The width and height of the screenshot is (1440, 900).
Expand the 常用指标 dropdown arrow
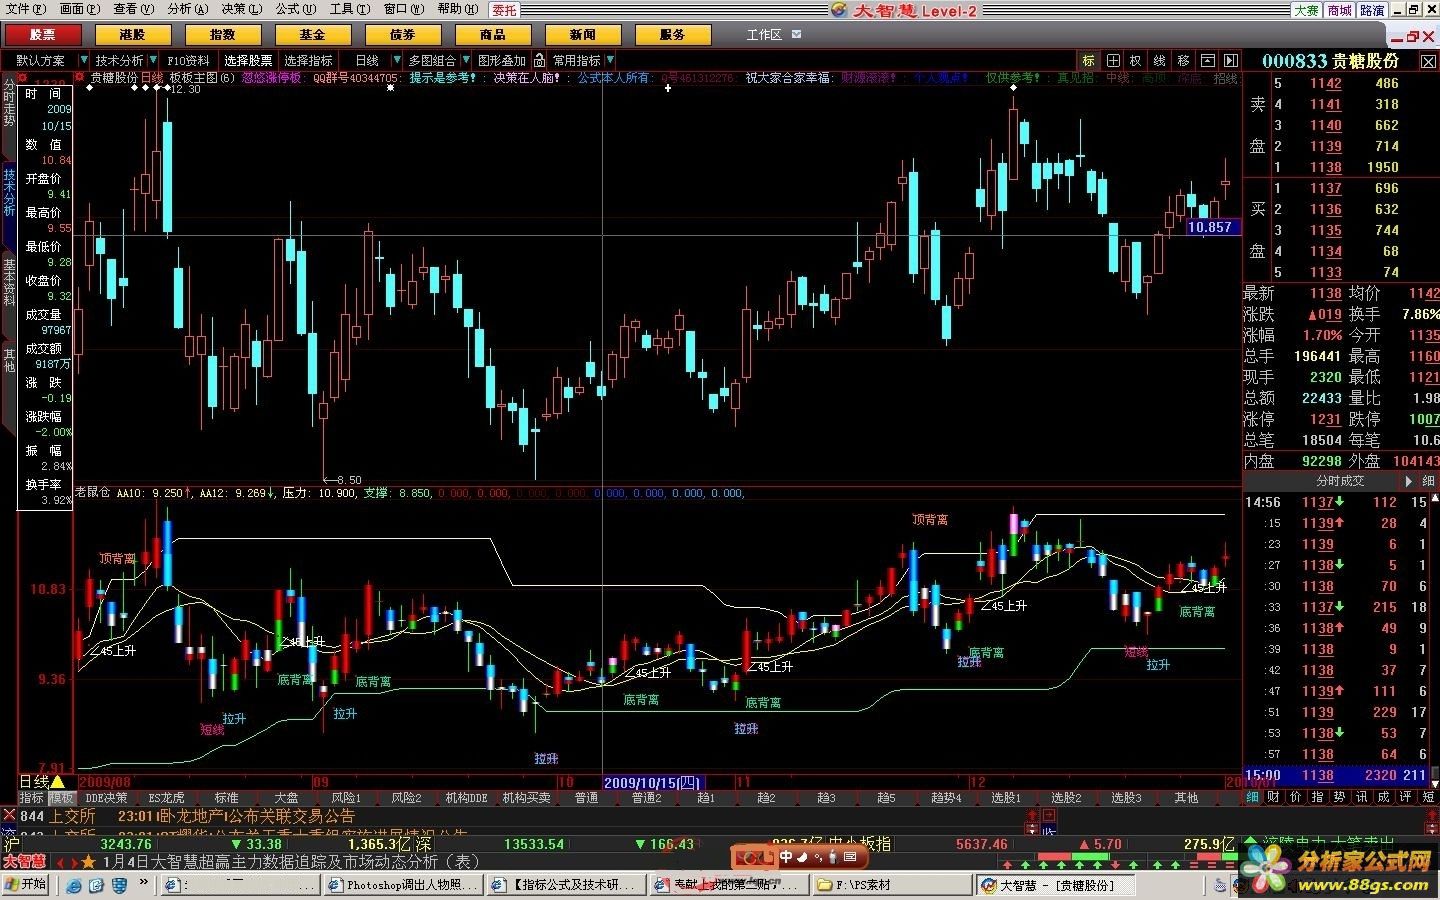pos(610,60)
